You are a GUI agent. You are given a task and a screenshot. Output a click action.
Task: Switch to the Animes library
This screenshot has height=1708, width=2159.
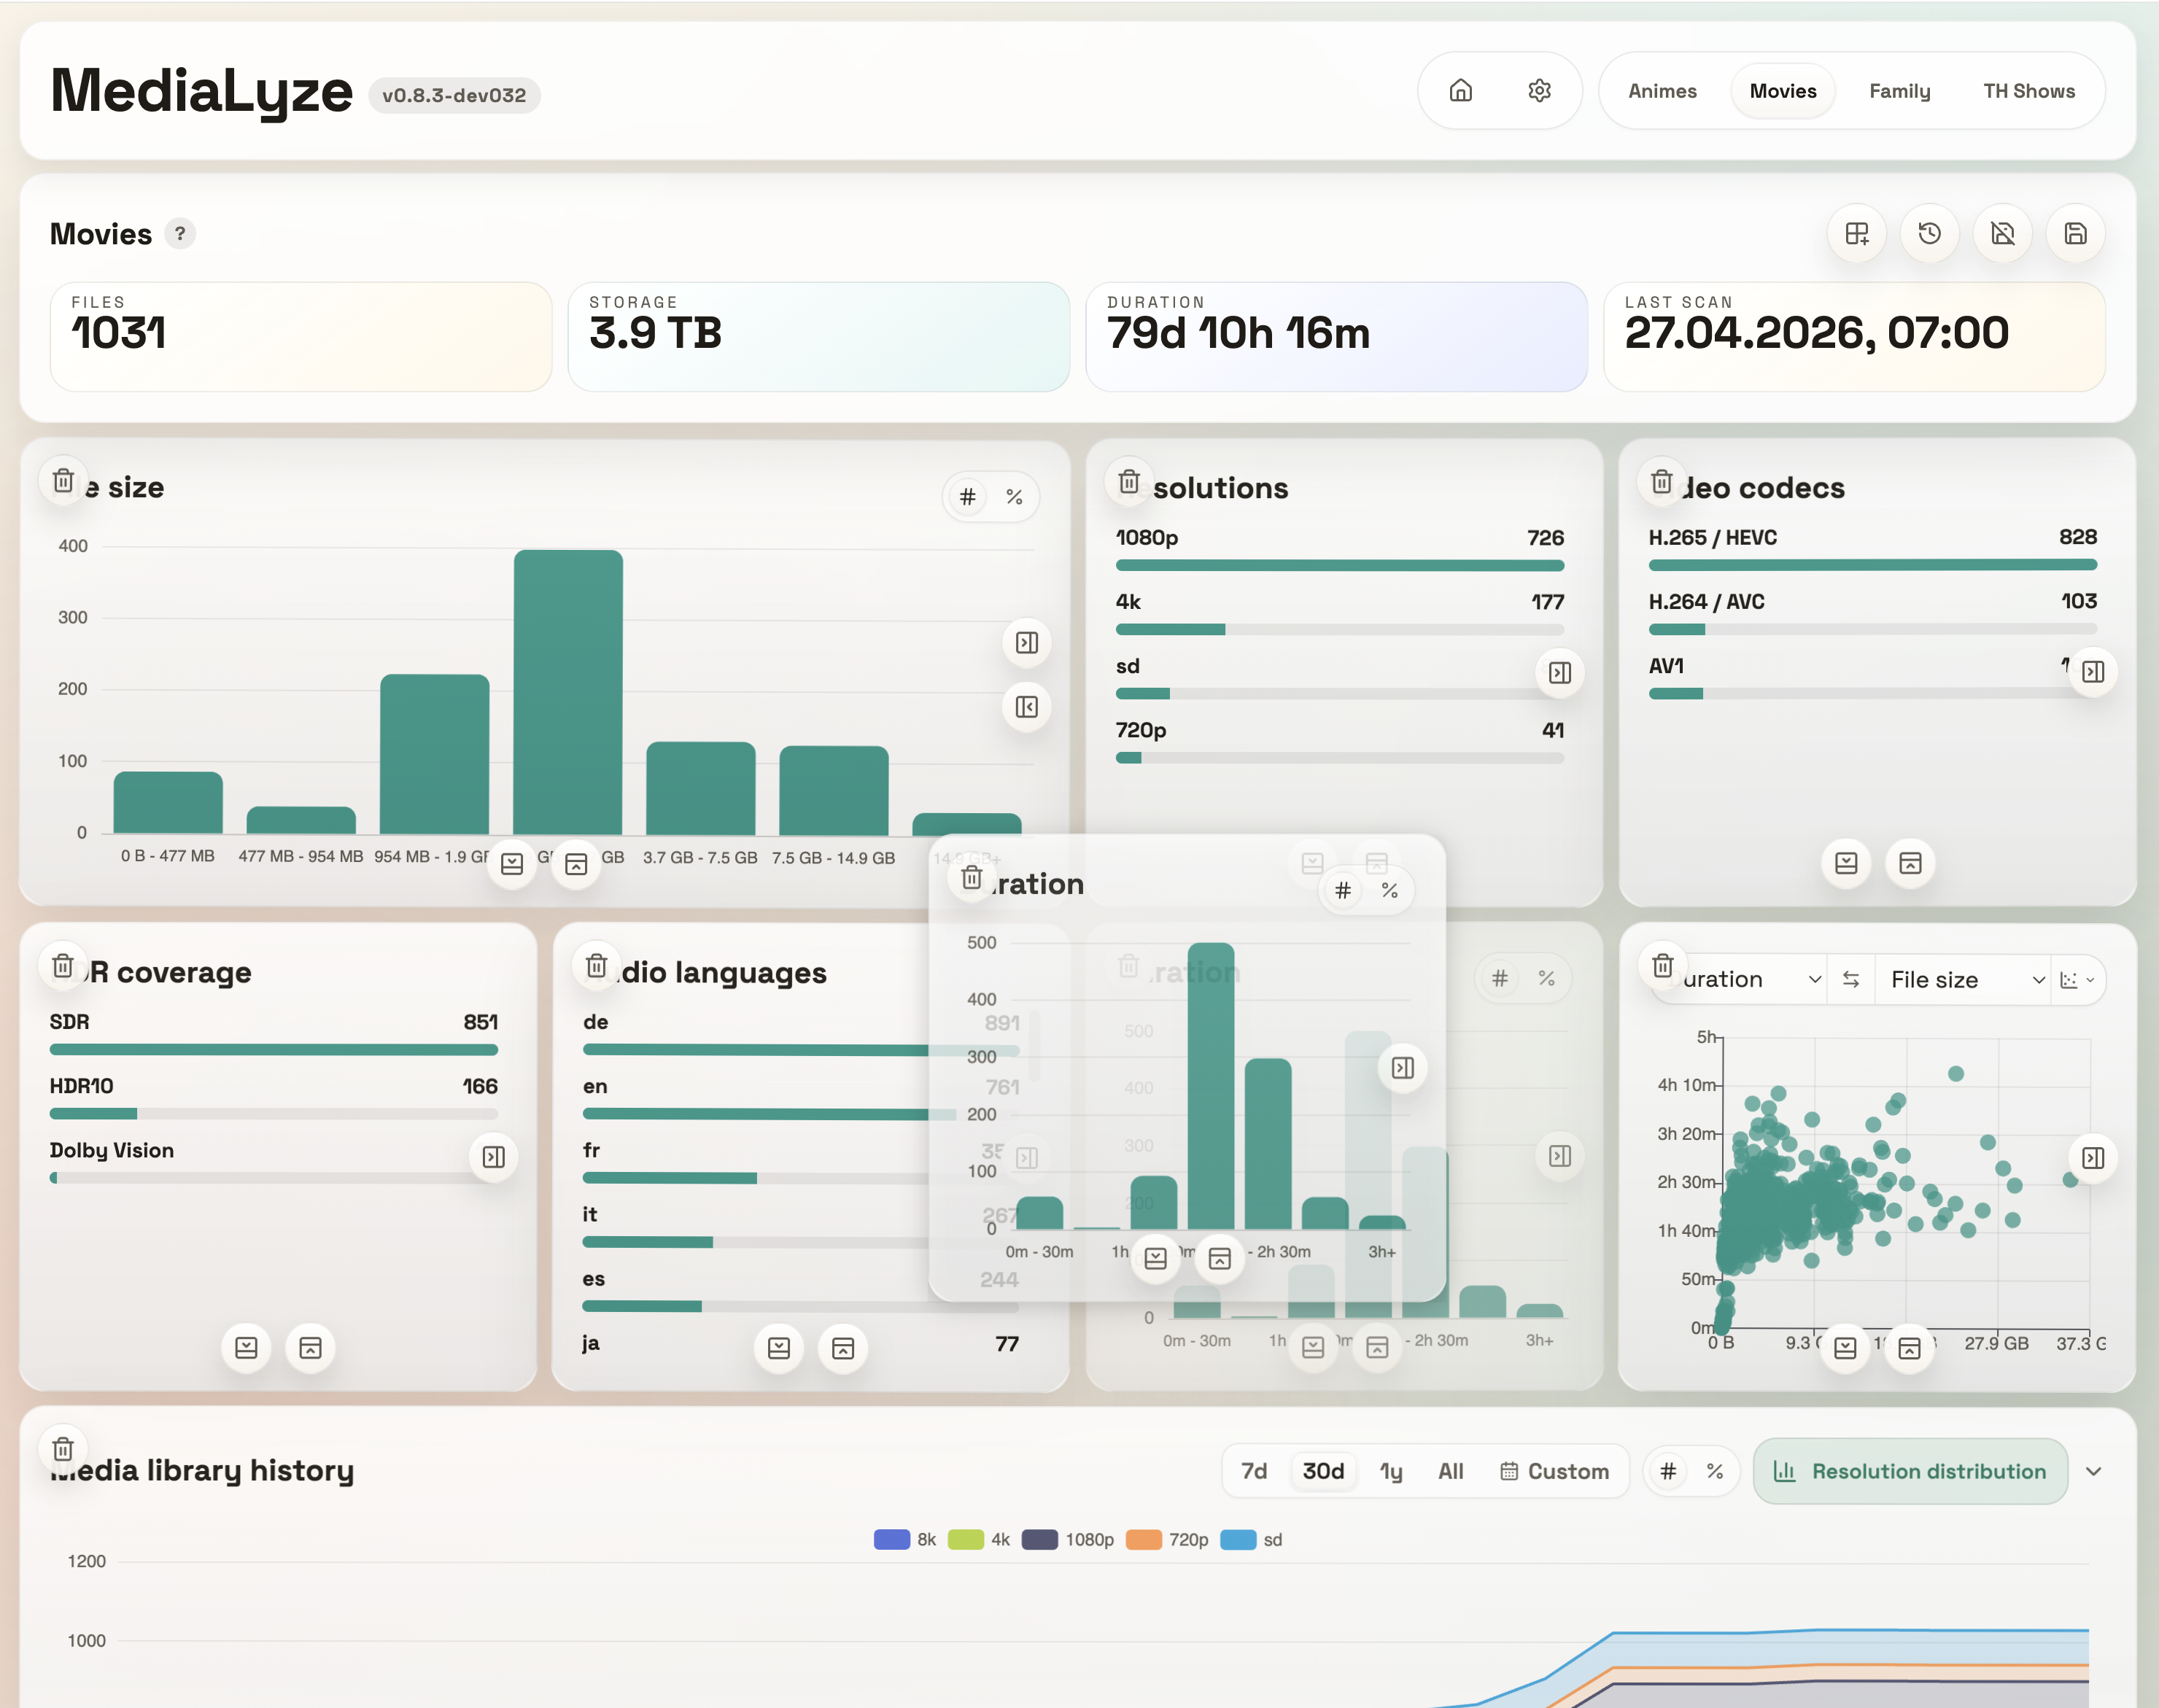[x=1662, y=91]
